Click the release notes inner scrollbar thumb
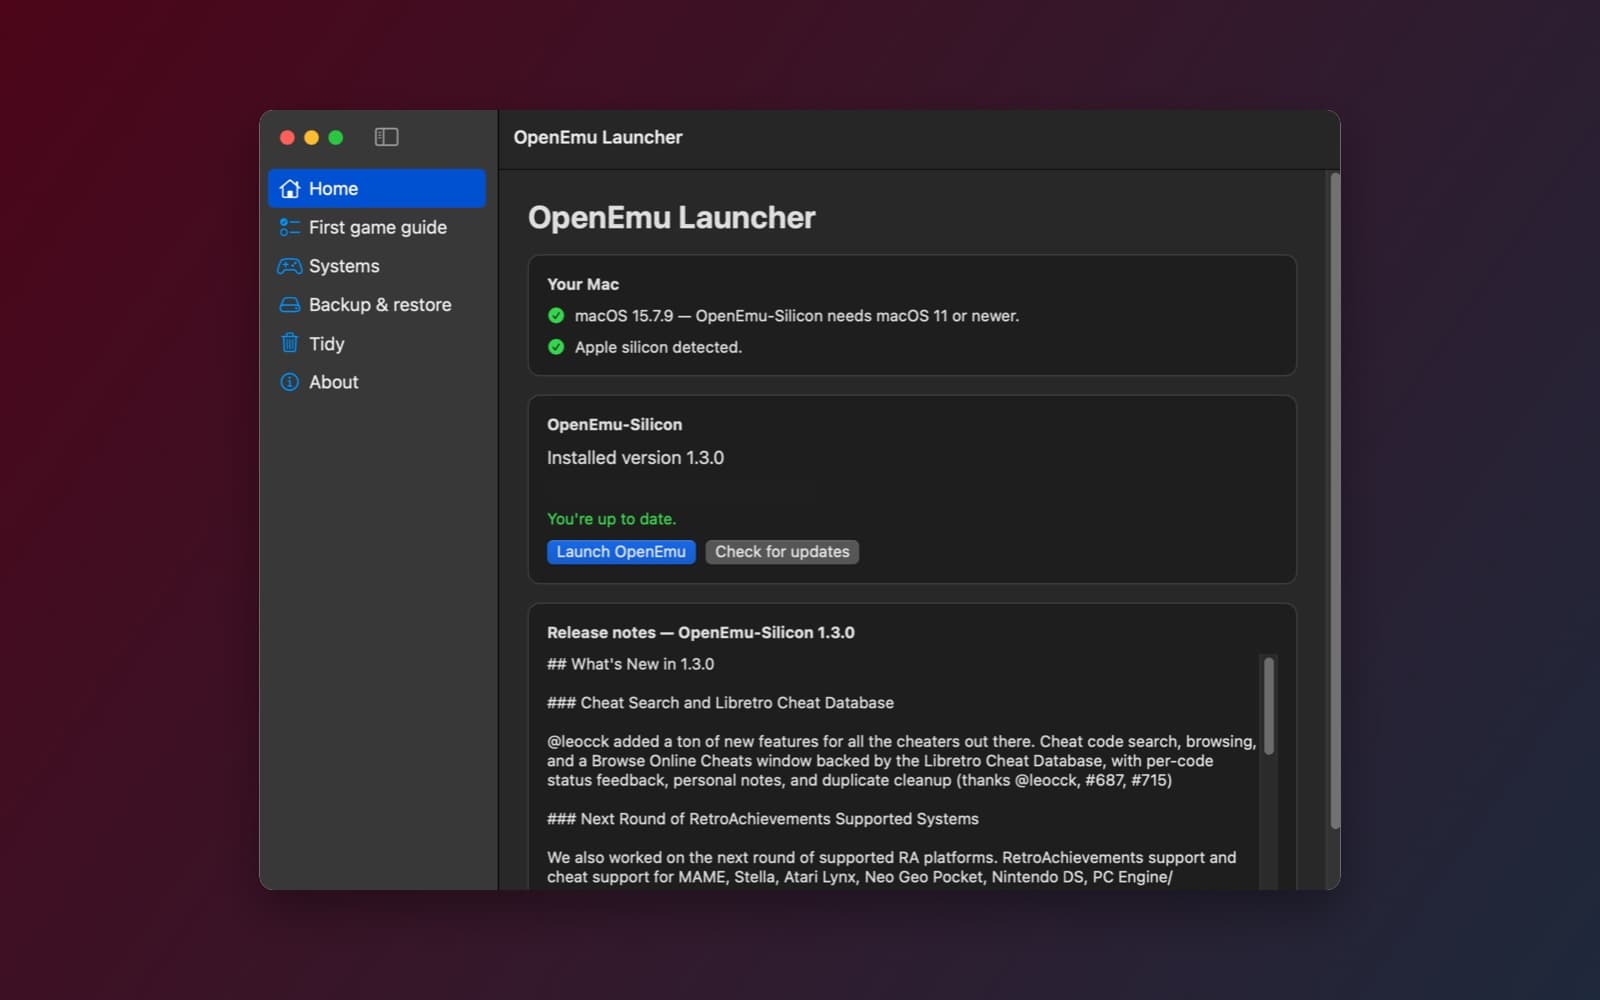This screenshot has width=1600, height=1000. coord(1269,706)
